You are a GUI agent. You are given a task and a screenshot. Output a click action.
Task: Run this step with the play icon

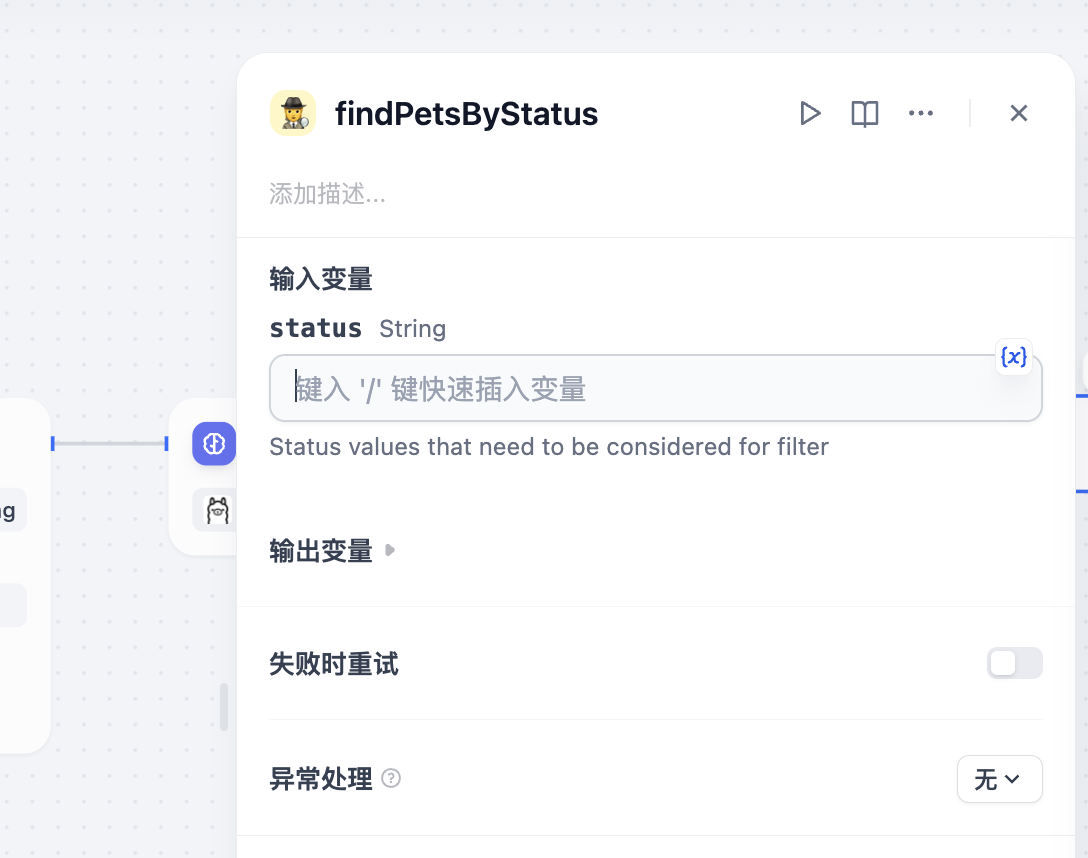pyautogui.click(x=810, y=114)
